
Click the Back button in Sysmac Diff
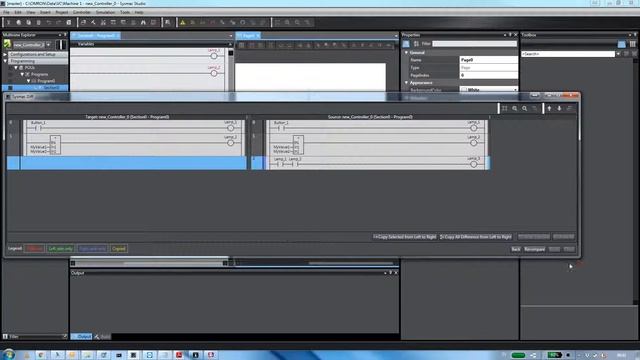[516, 249]
